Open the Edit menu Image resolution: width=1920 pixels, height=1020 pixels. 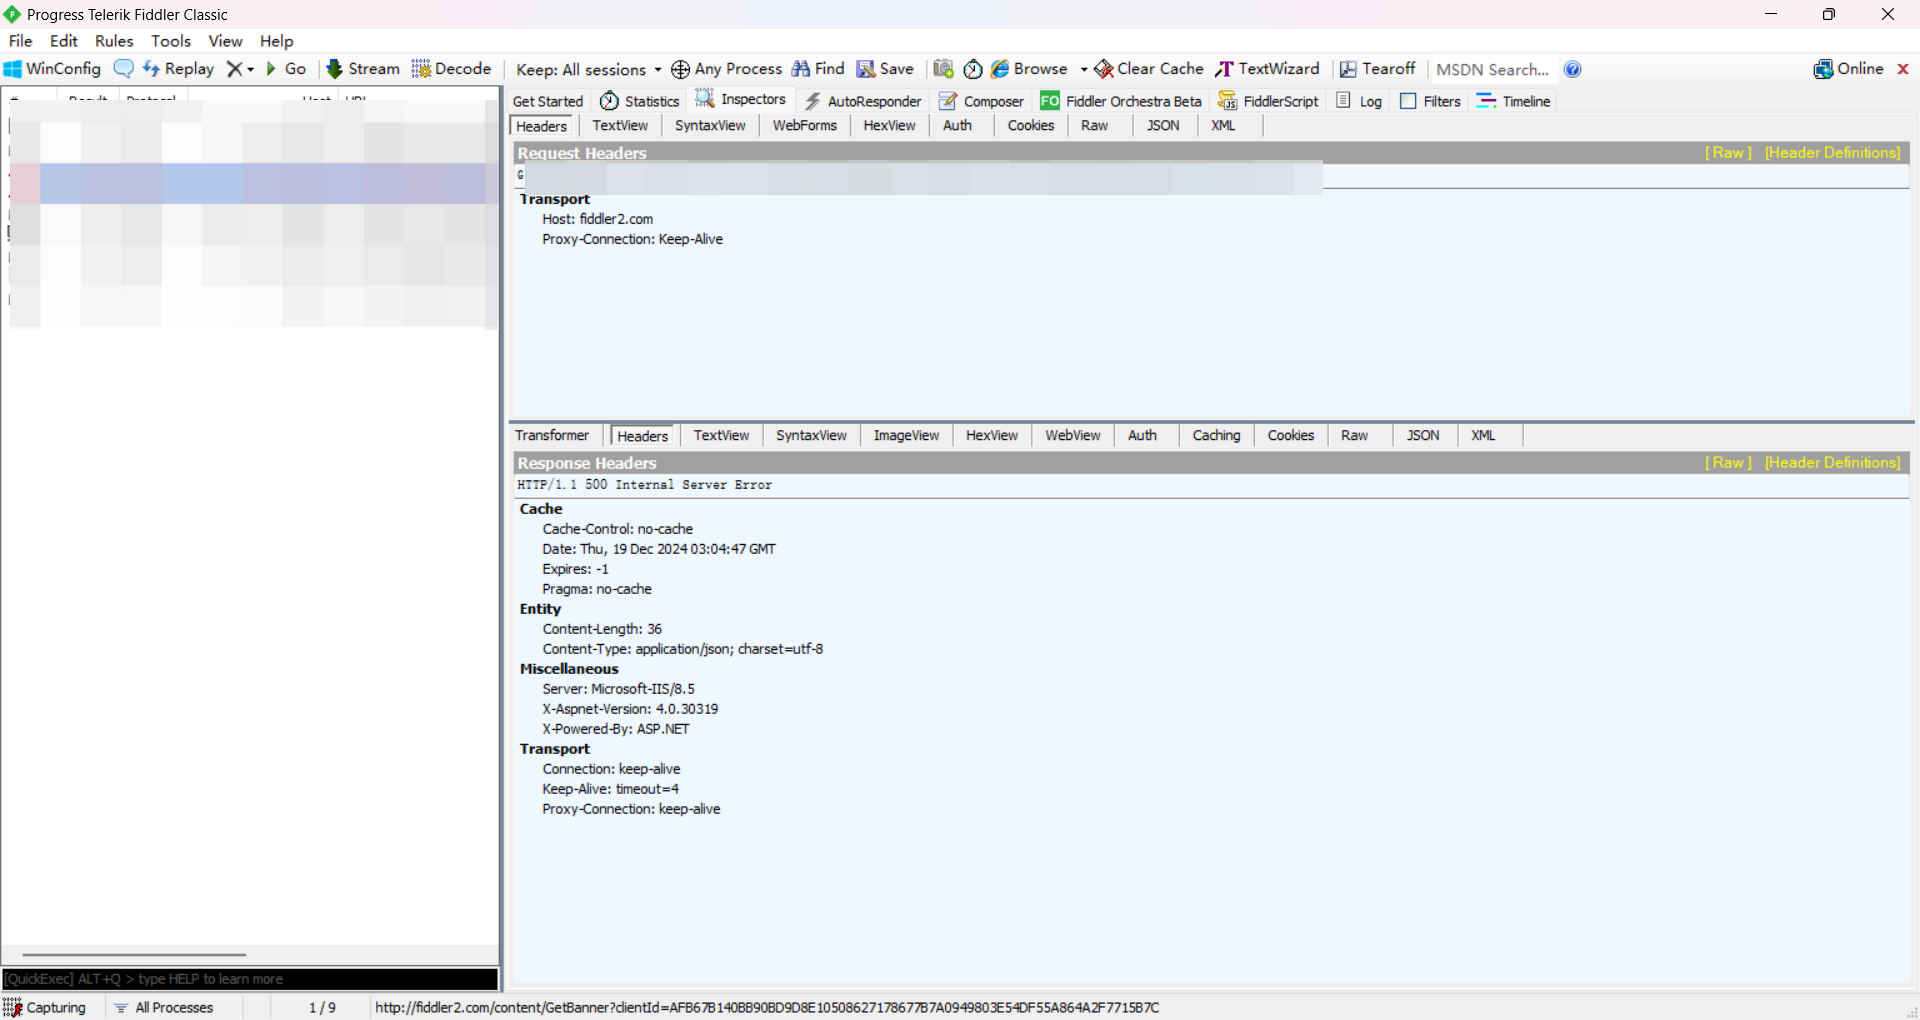(x=64, y=41)
